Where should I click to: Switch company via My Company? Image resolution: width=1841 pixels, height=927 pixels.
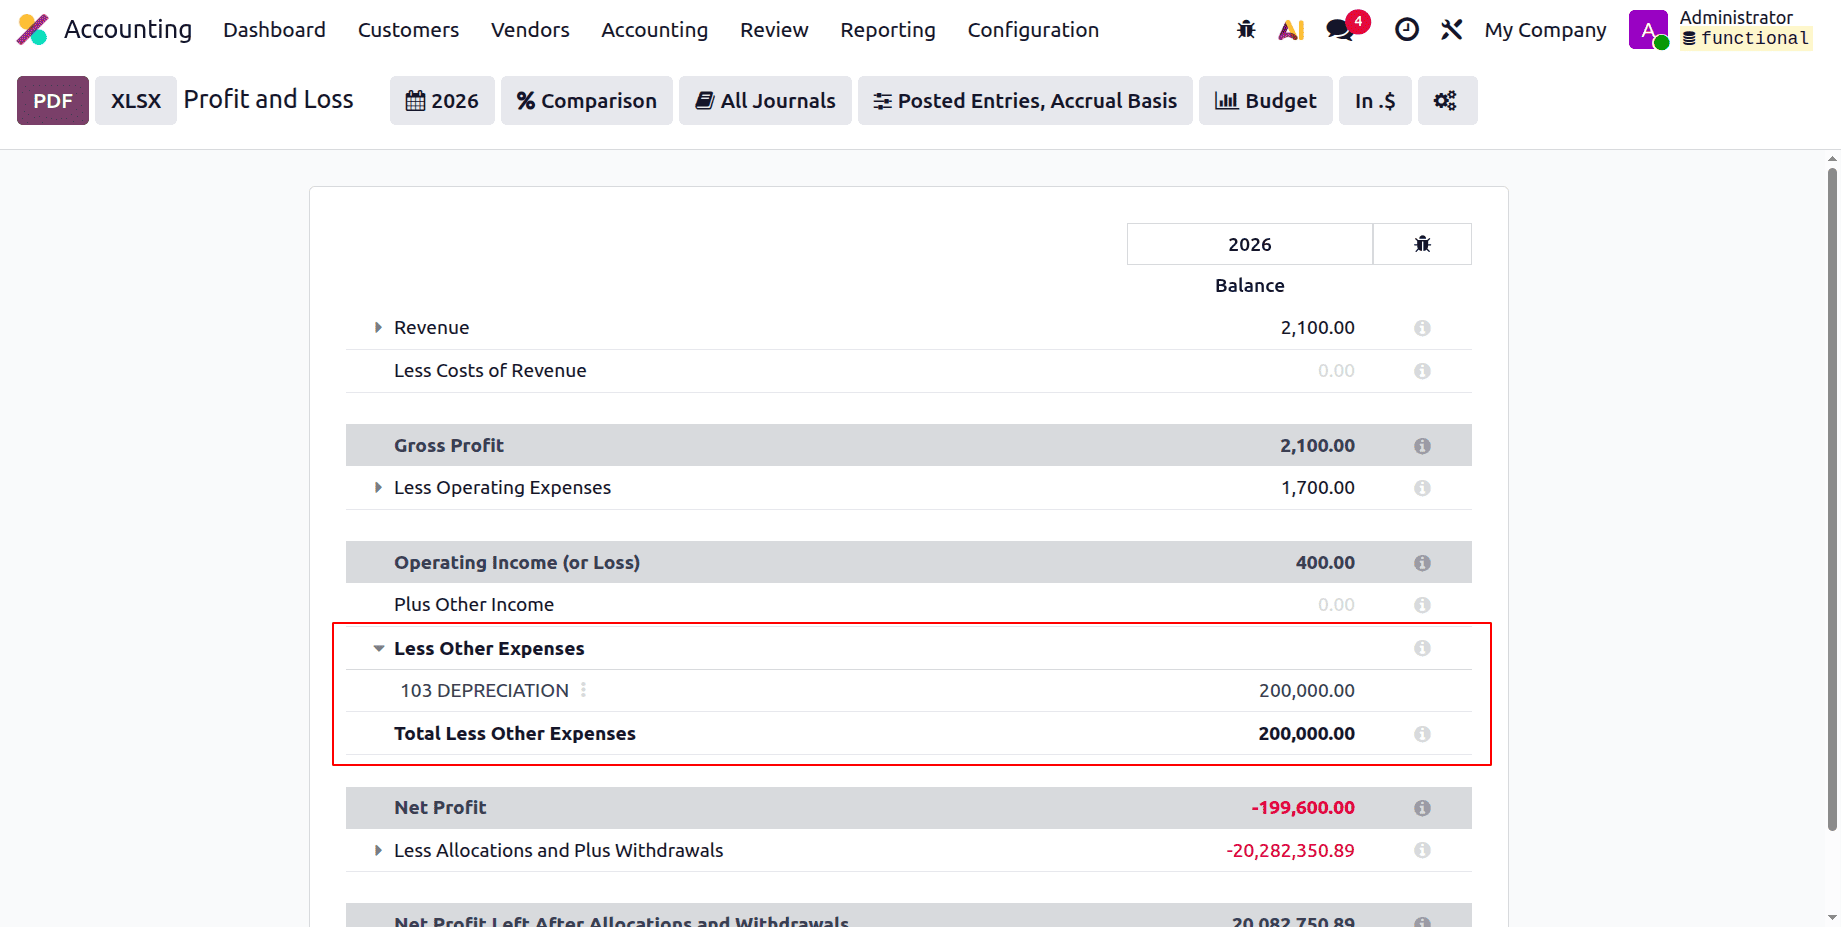[x=1545, y=30]
